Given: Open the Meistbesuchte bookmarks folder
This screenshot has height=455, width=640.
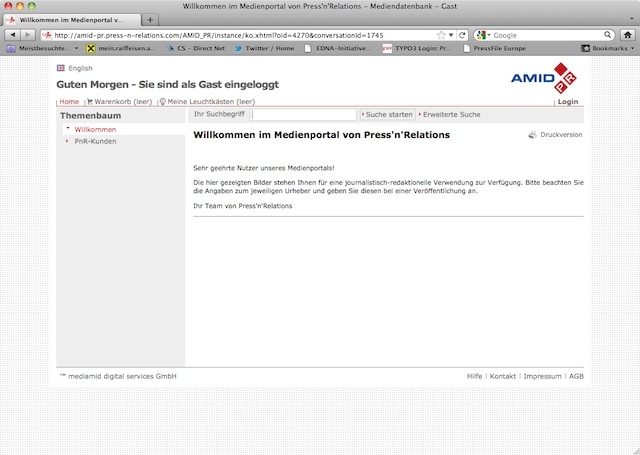Looking at the screenshot, I should point(43,47).
